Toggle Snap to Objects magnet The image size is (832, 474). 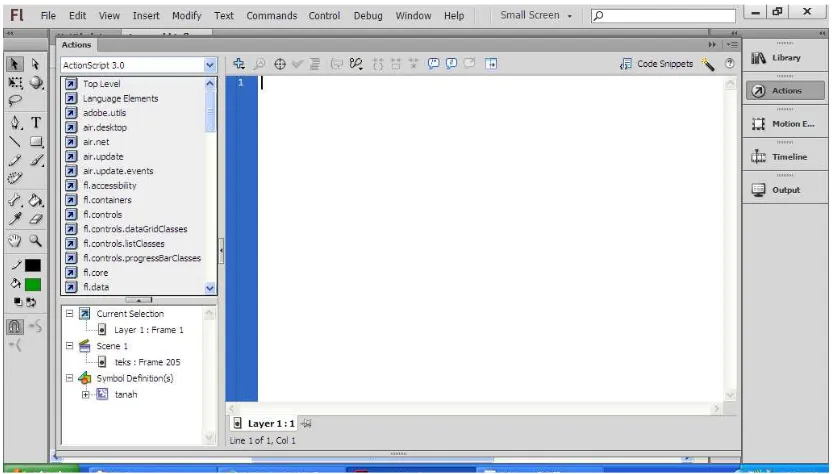coord(15,326)
